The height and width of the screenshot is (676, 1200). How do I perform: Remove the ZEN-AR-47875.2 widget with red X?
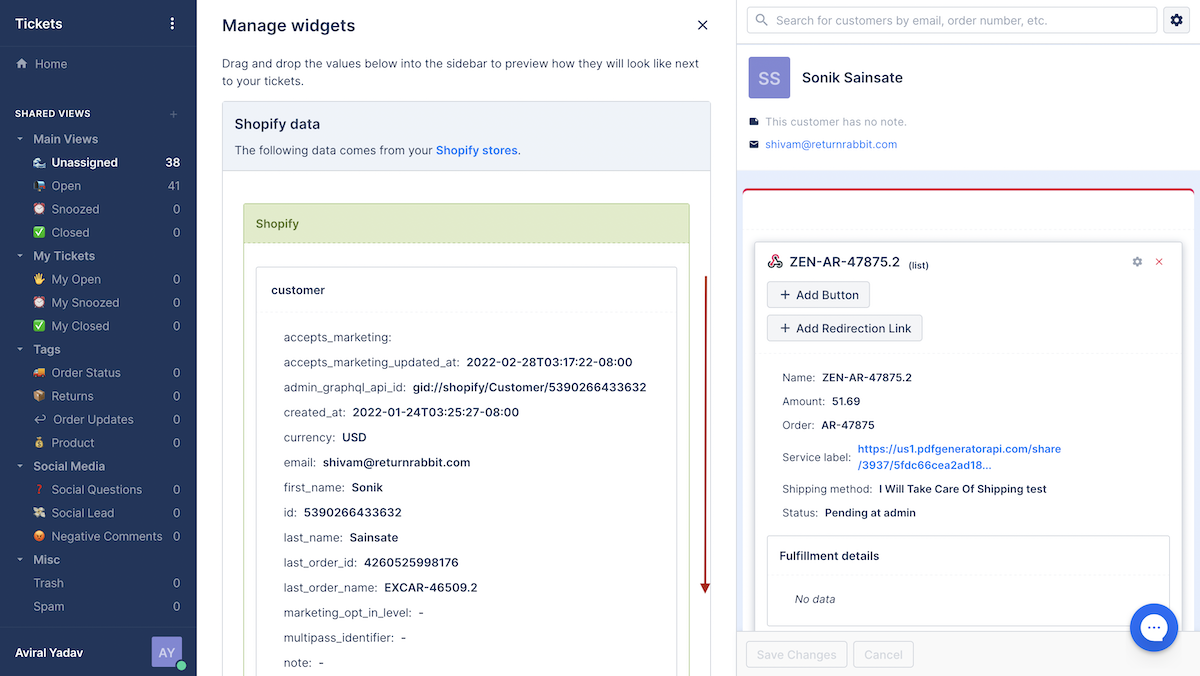(1159, 262)
